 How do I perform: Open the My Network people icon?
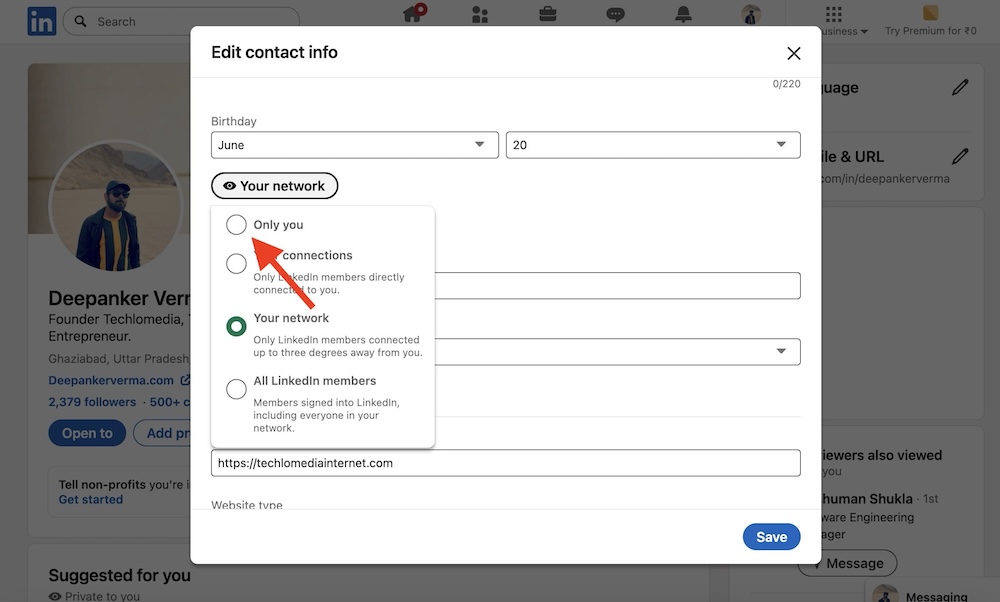(x=480, y=14)
